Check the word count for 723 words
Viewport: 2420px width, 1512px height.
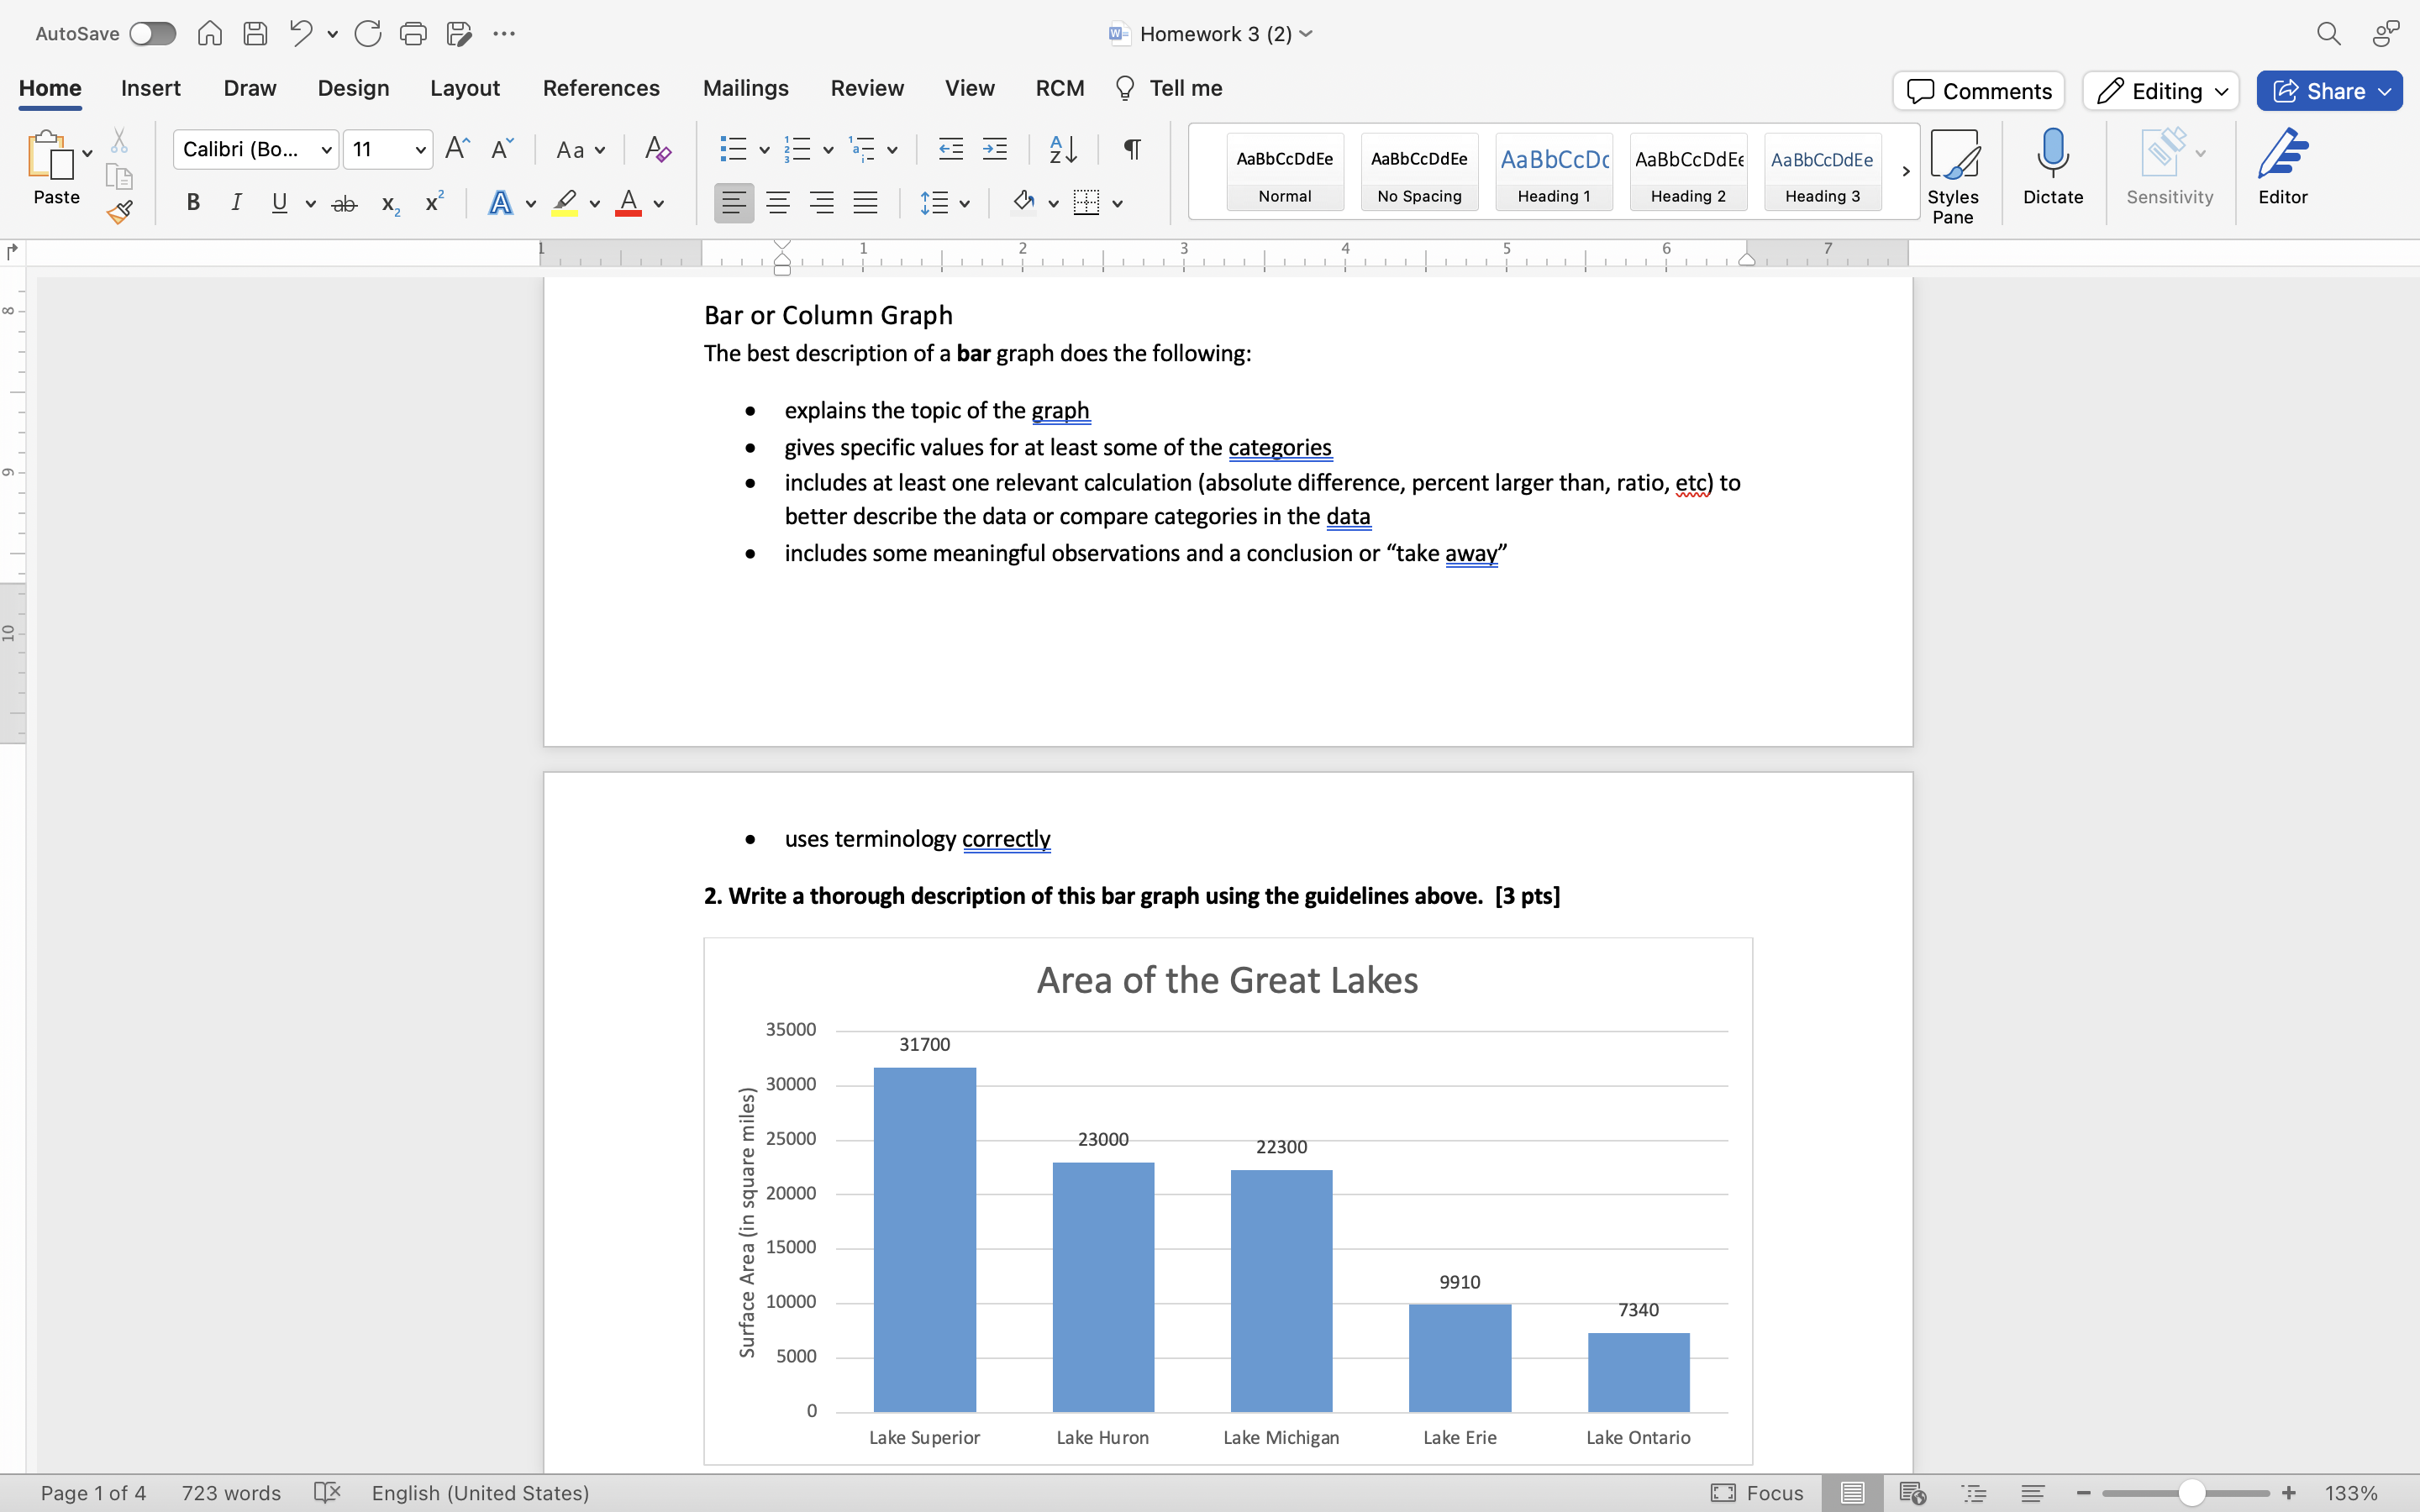point(230,1492)
